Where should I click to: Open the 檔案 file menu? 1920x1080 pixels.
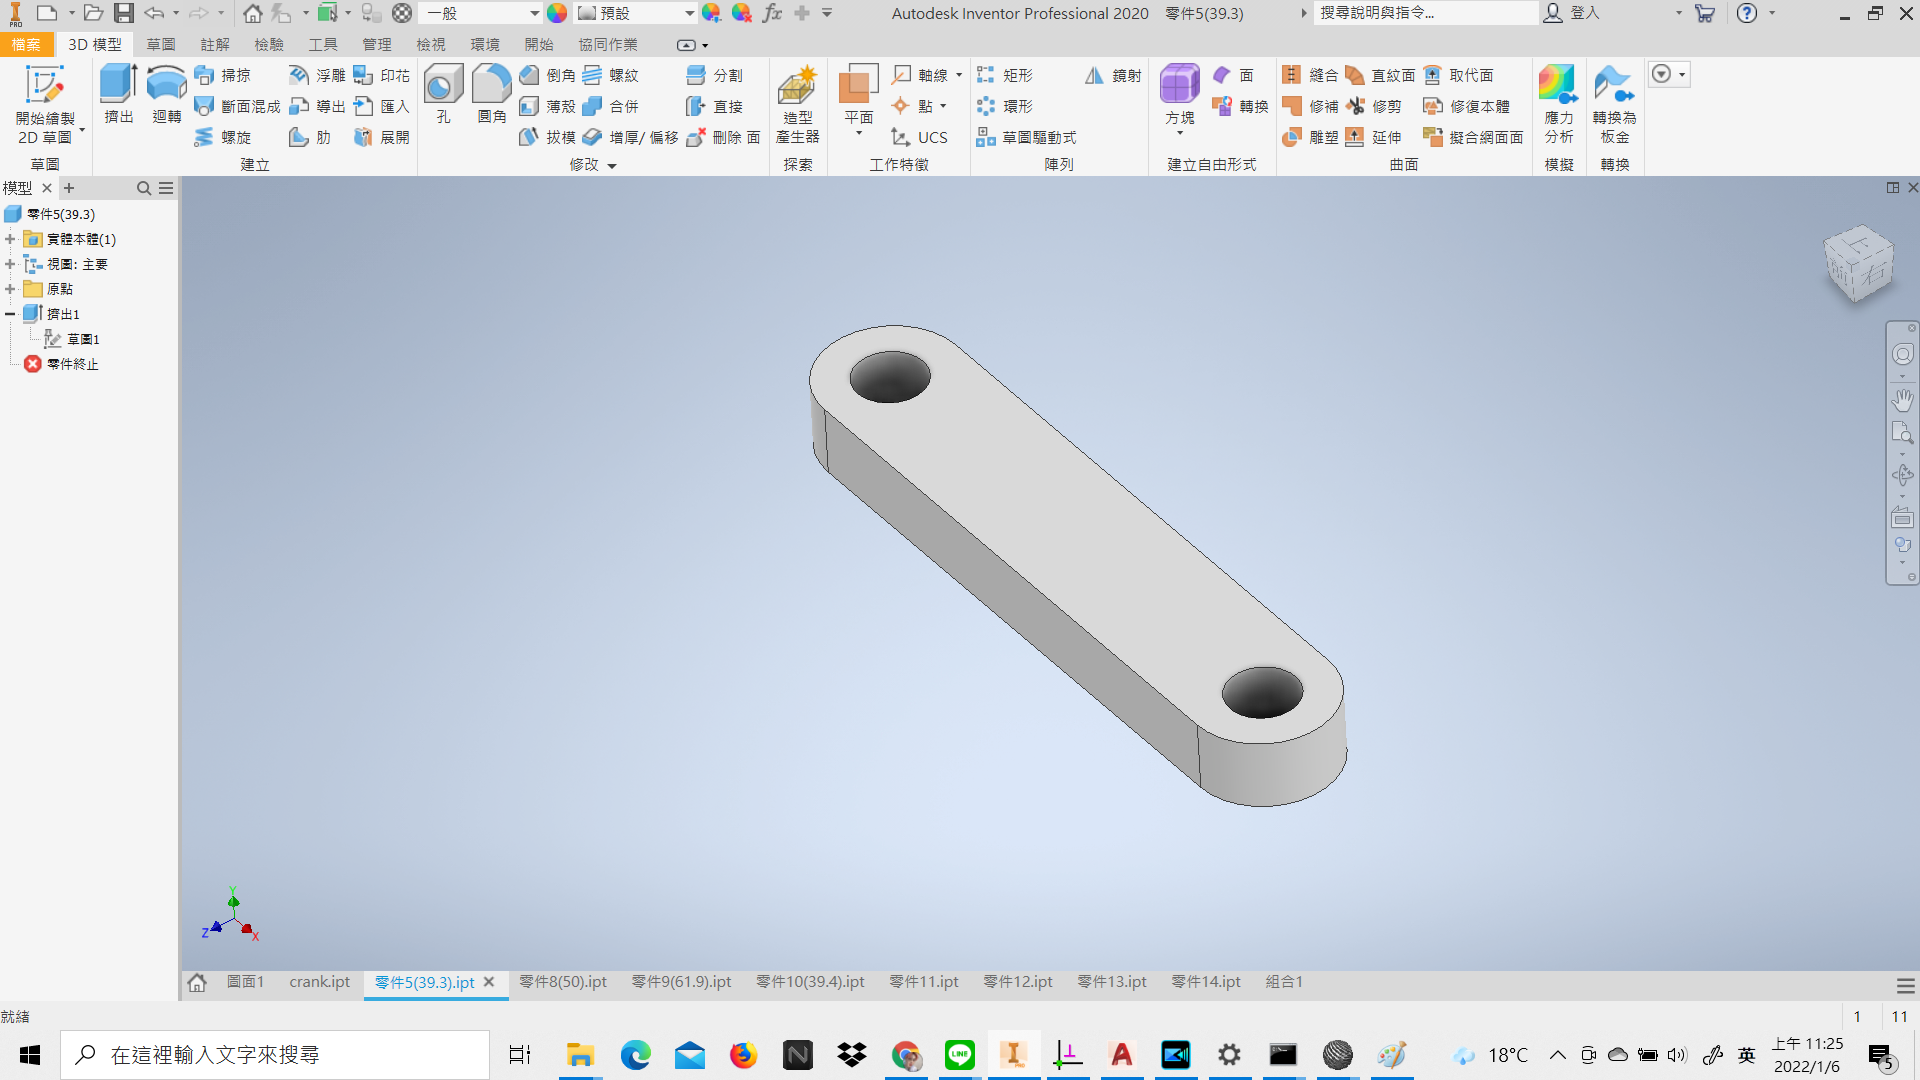coord(27,45)
